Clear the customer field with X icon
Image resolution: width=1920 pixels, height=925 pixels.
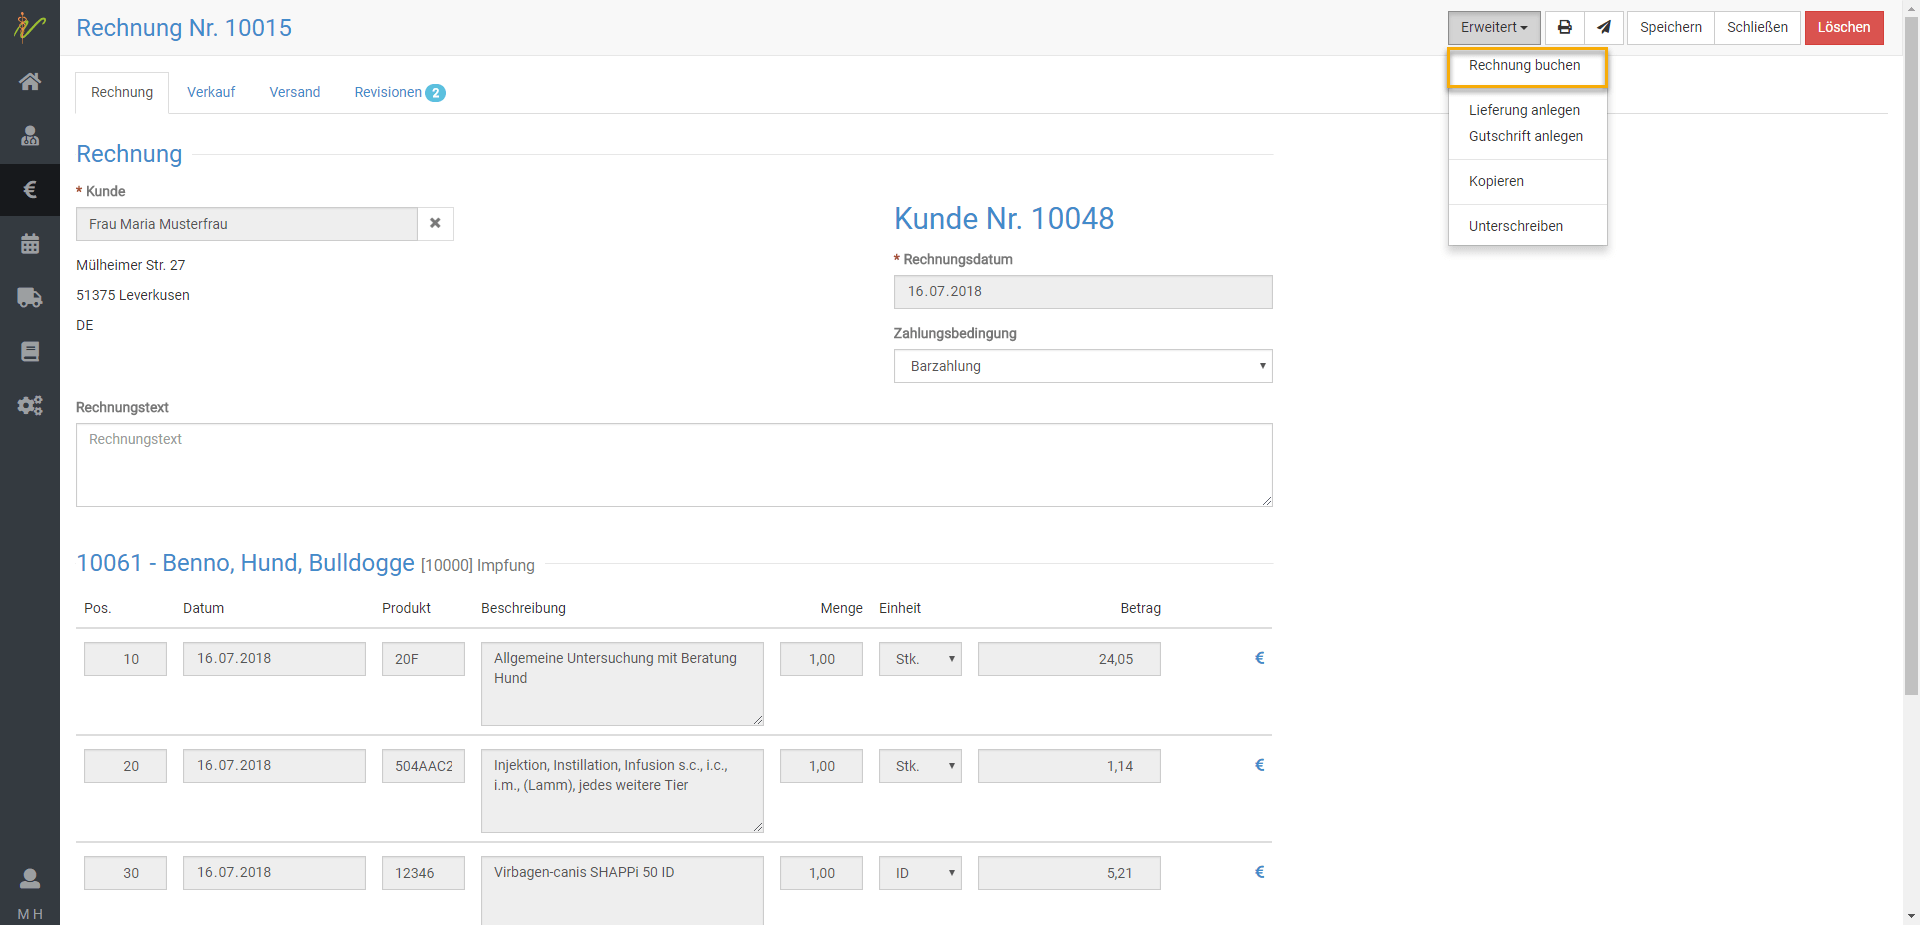point(435,224)
